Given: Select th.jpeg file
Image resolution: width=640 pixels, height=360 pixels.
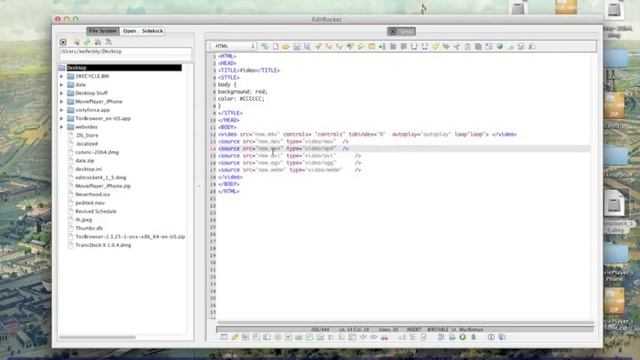Looking at the screenshot, I should (84, 220).
